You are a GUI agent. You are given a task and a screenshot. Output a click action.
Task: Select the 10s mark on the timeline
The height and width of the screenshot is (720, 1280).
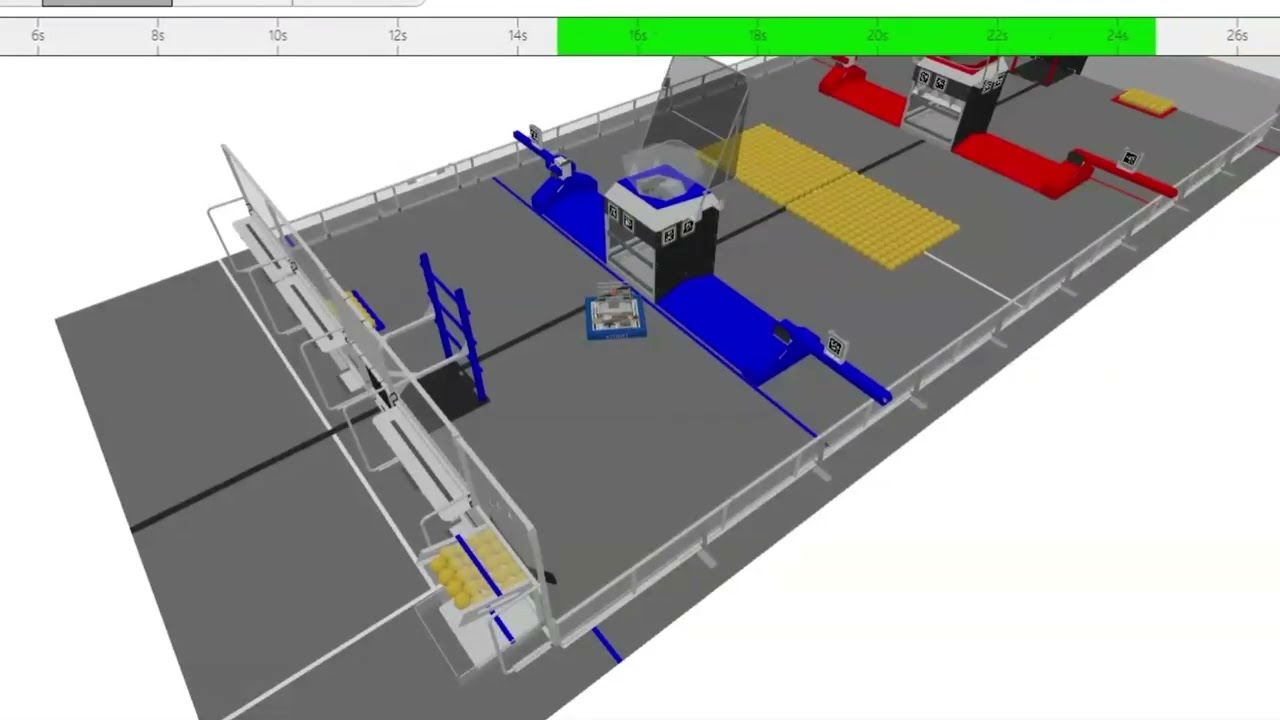point(278,36)
